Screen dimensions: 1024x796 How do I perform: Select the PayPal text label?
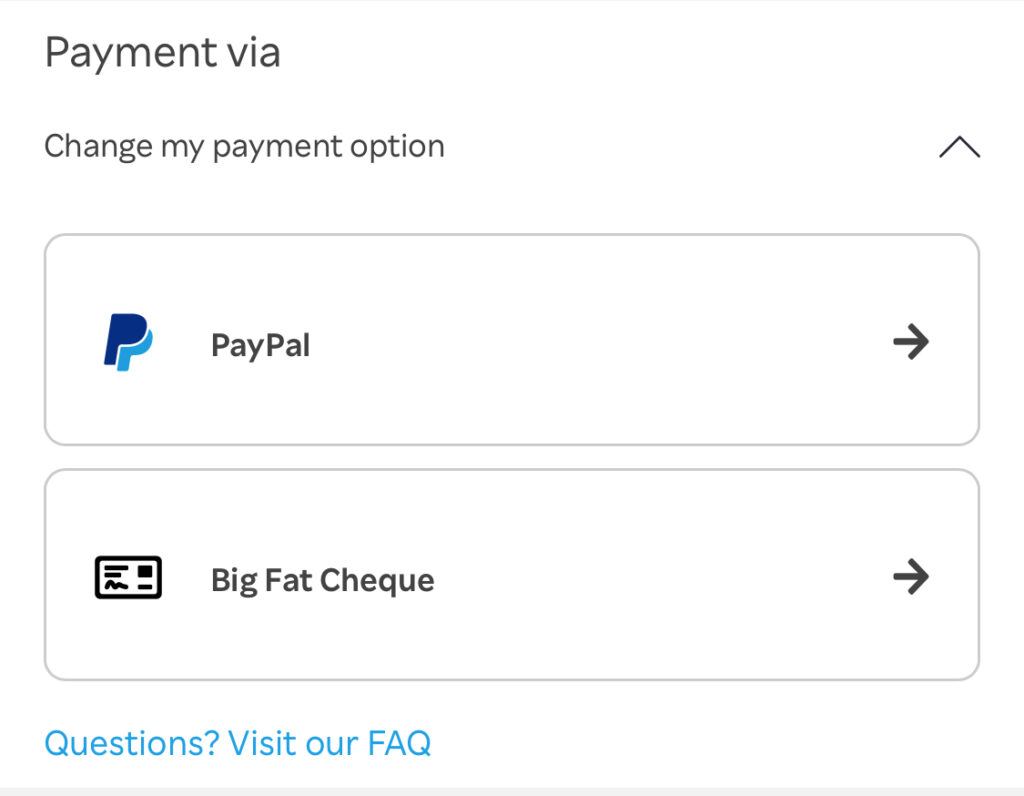(x=260, y=345)
